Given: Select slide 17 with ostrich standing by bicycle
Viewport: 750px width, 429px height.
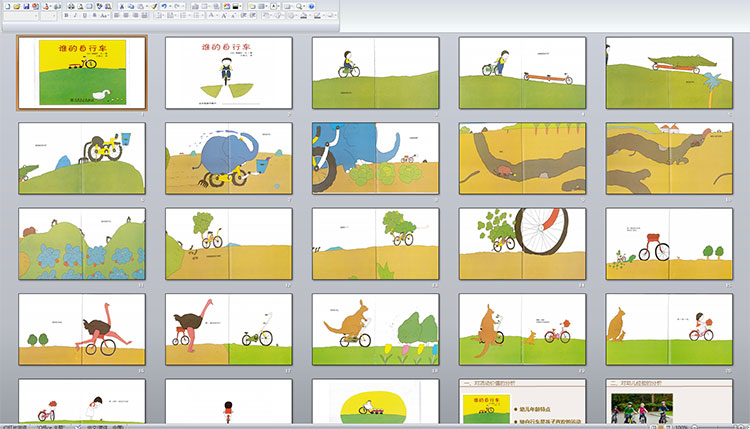Looking at the screenshot, I should 229,330.
